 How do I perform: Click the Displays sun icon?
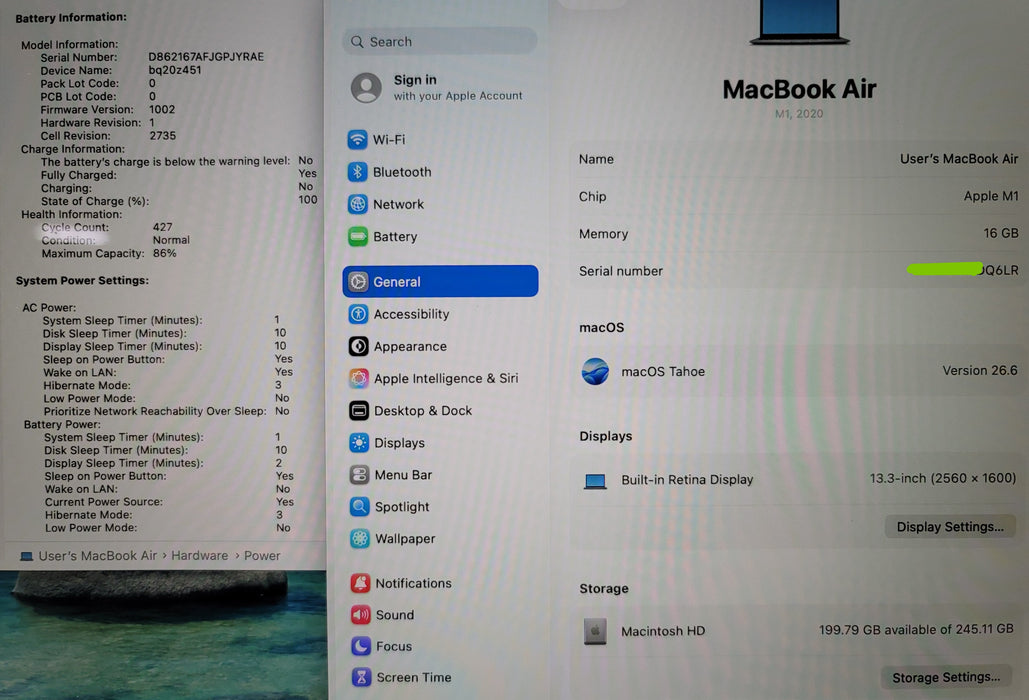tap(359, 443)
